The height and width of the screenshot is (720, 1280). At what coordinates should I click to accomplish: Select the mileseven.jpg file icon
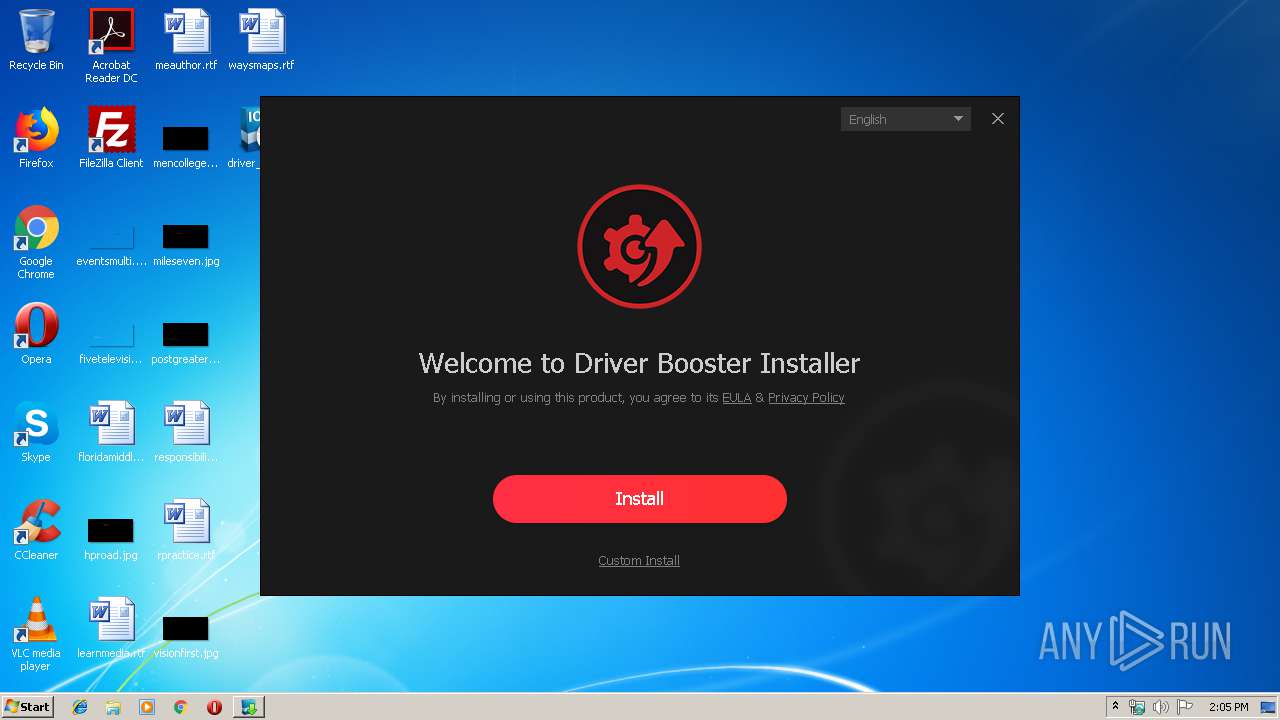click(x=186, y=245)
